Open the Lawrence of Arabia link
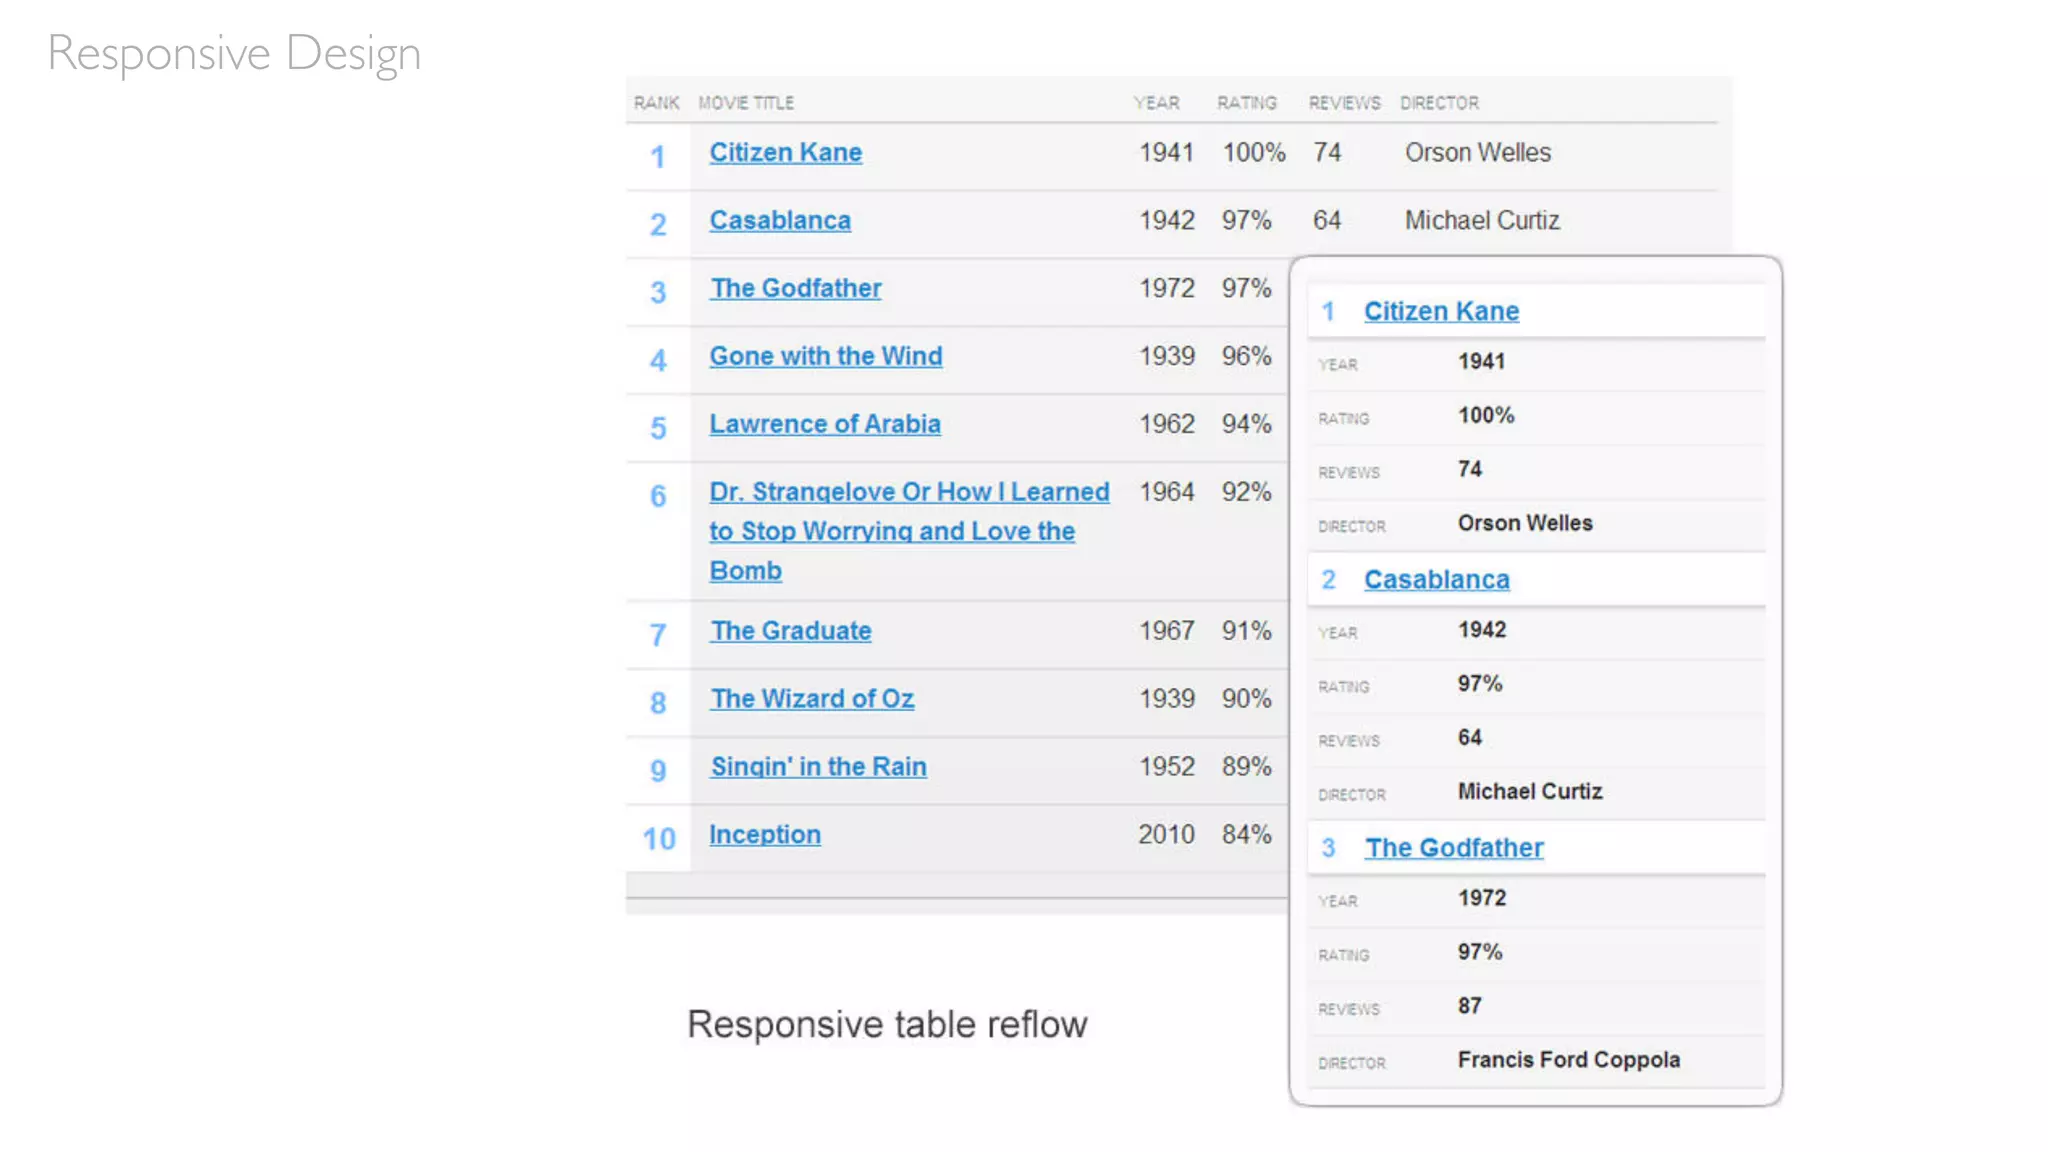The height and width of the screenshot is (1152, 2048). tap(825, 425)
